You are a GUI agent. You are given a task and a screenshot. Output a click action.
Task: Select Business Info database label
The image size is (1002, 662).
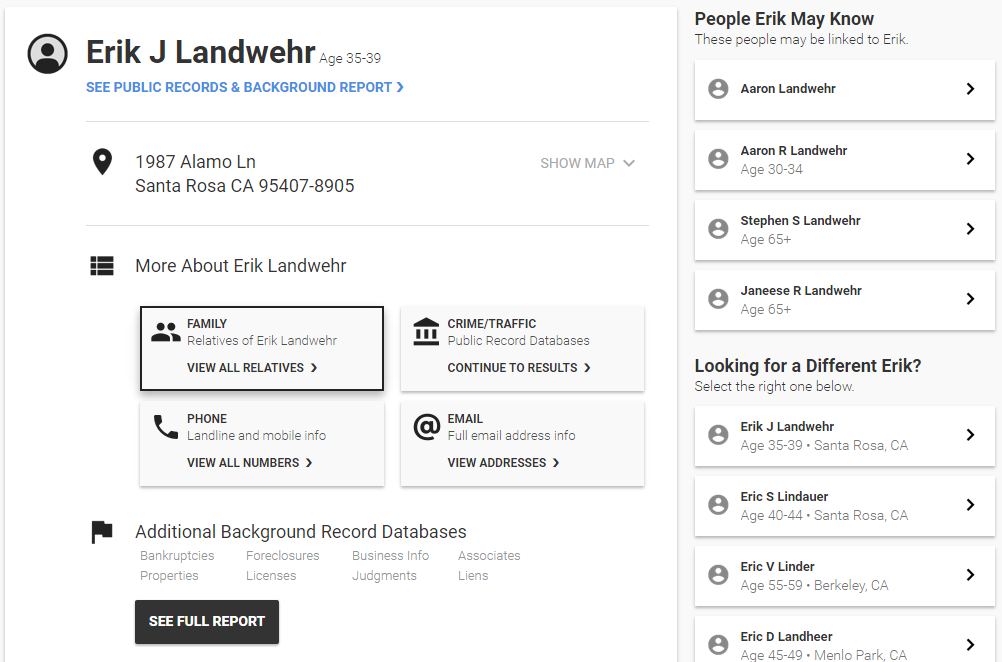[x=390, y=555]
